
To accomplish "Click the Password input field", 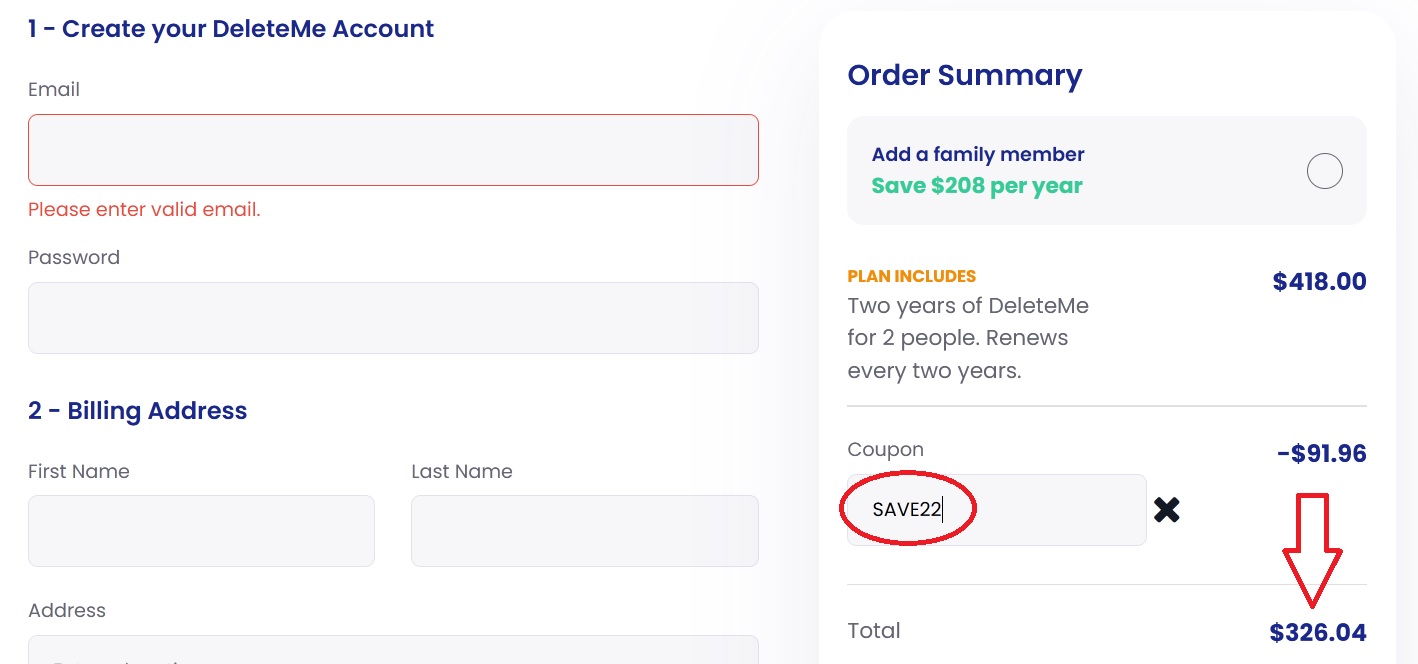I will [x=393, y=318].
